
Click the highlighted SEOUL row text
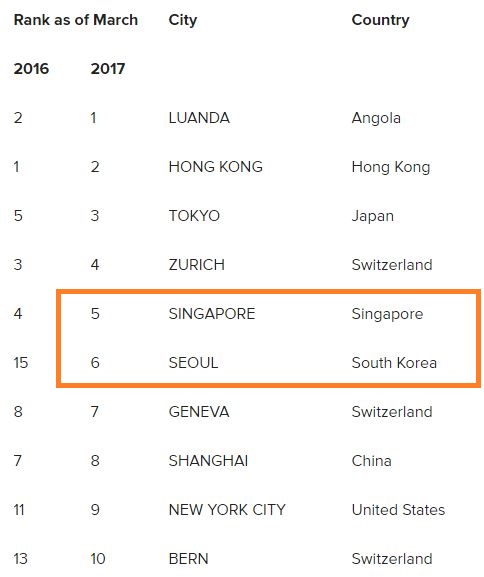(x=193, y=363)
